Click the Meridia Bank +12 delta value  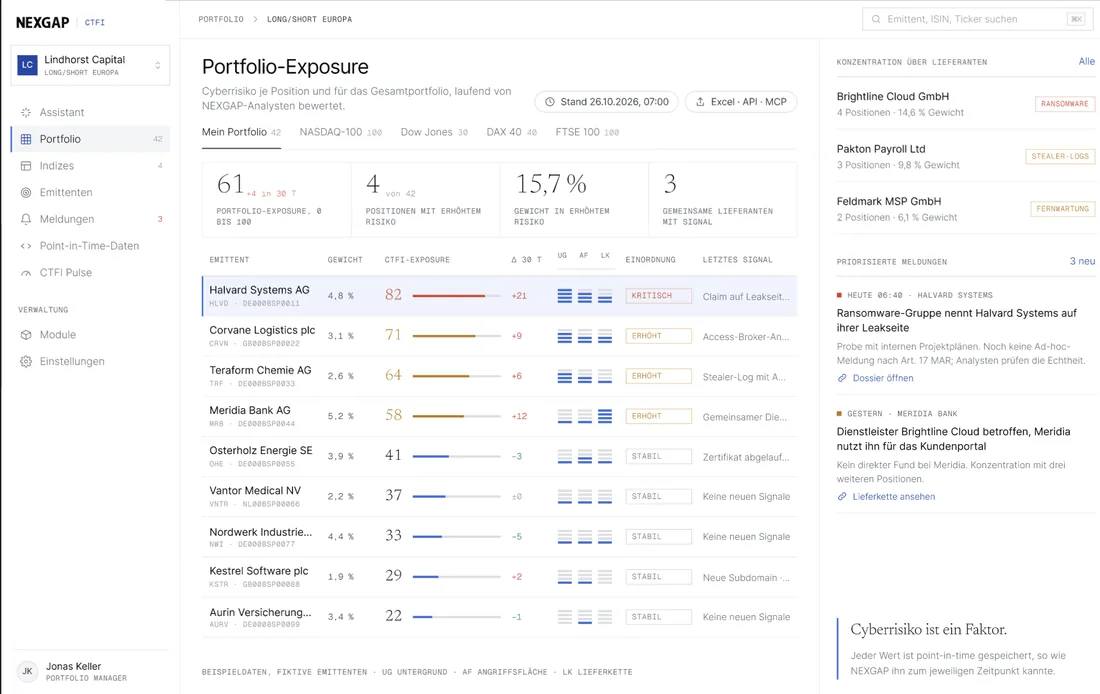pyautogui.click(x=519, y=416)
